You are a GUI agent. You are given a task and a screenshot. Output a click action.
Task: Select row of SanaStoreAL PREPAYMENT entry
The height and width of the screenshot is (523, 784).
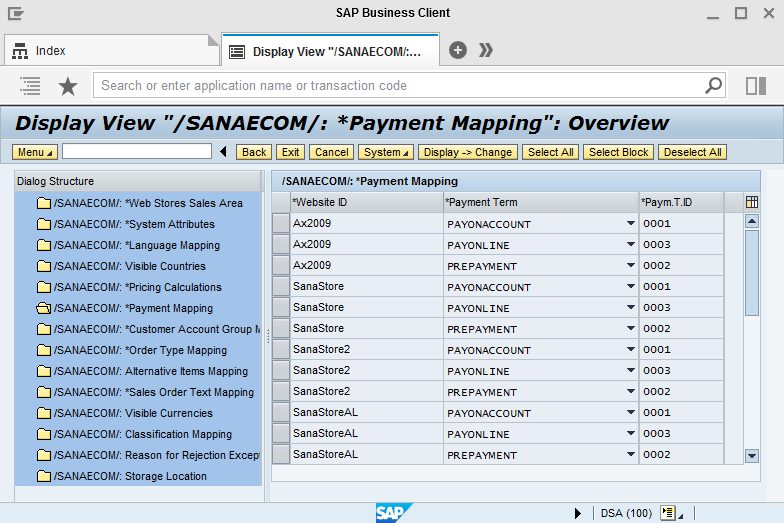coord(281,455)
